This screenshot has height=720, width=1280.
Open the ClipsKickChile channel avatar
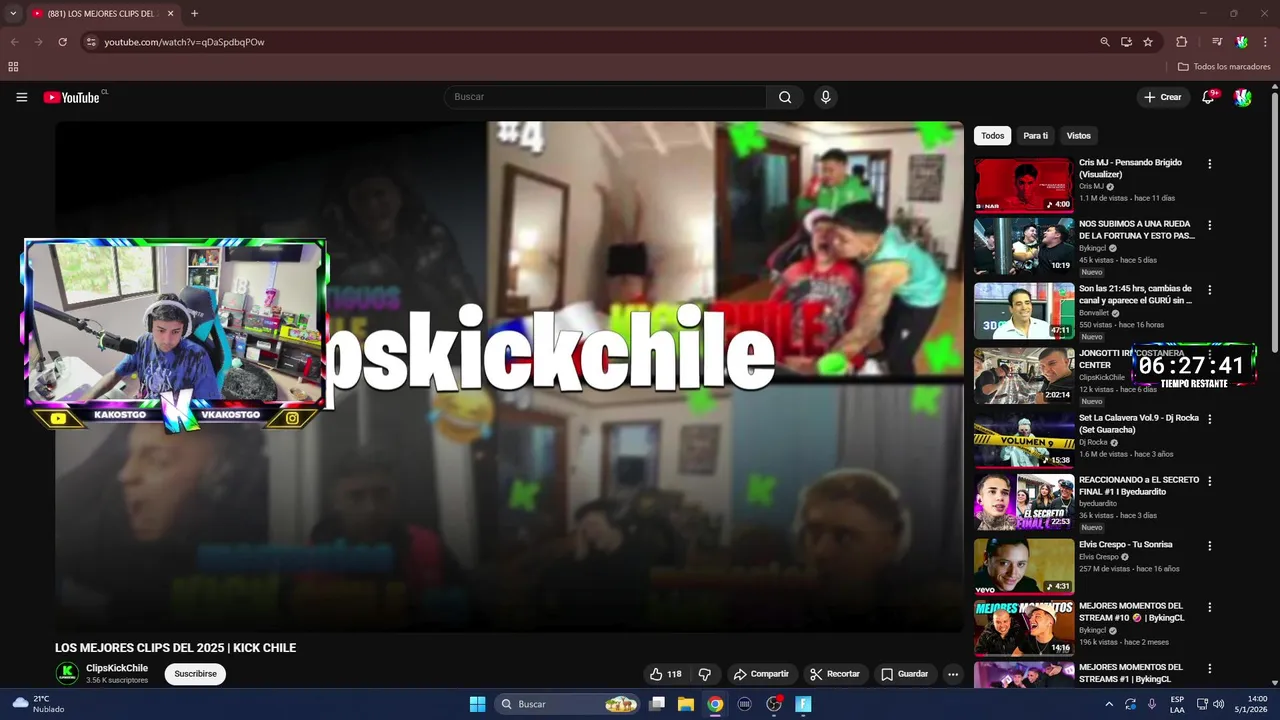click(x=67, y=673)
